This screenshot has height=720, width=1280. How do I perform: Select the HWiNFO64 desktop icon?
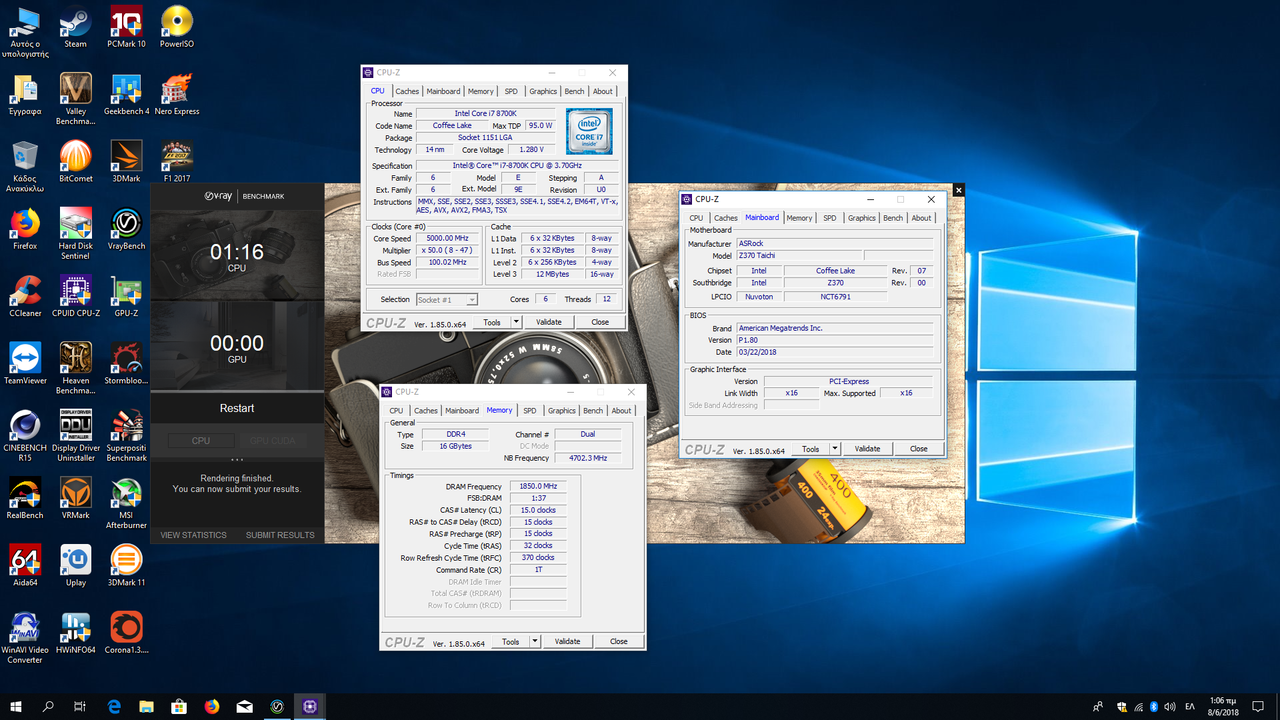pyautogui.click(x=75, y=630)
